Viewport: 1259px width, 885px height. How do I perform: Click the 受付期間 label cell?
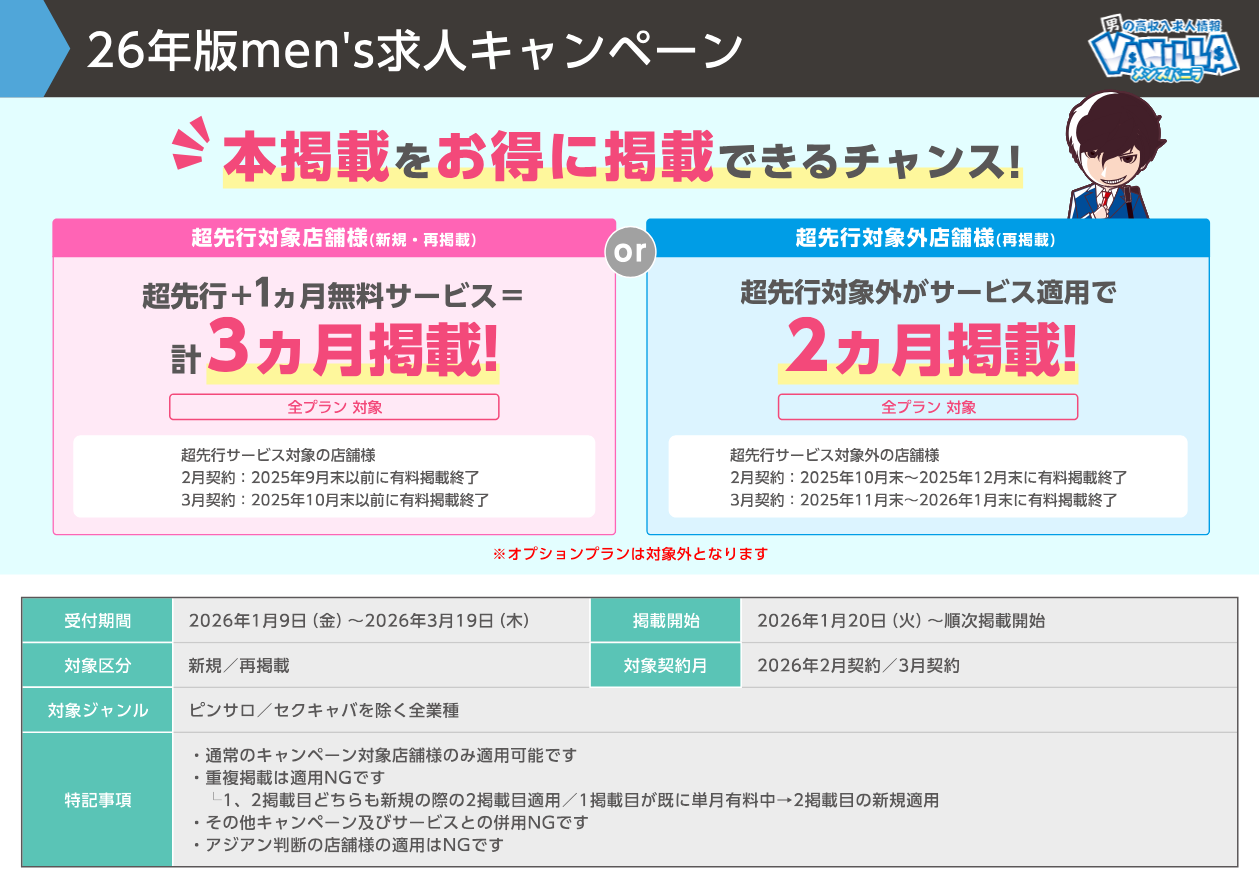pos(97,620)
